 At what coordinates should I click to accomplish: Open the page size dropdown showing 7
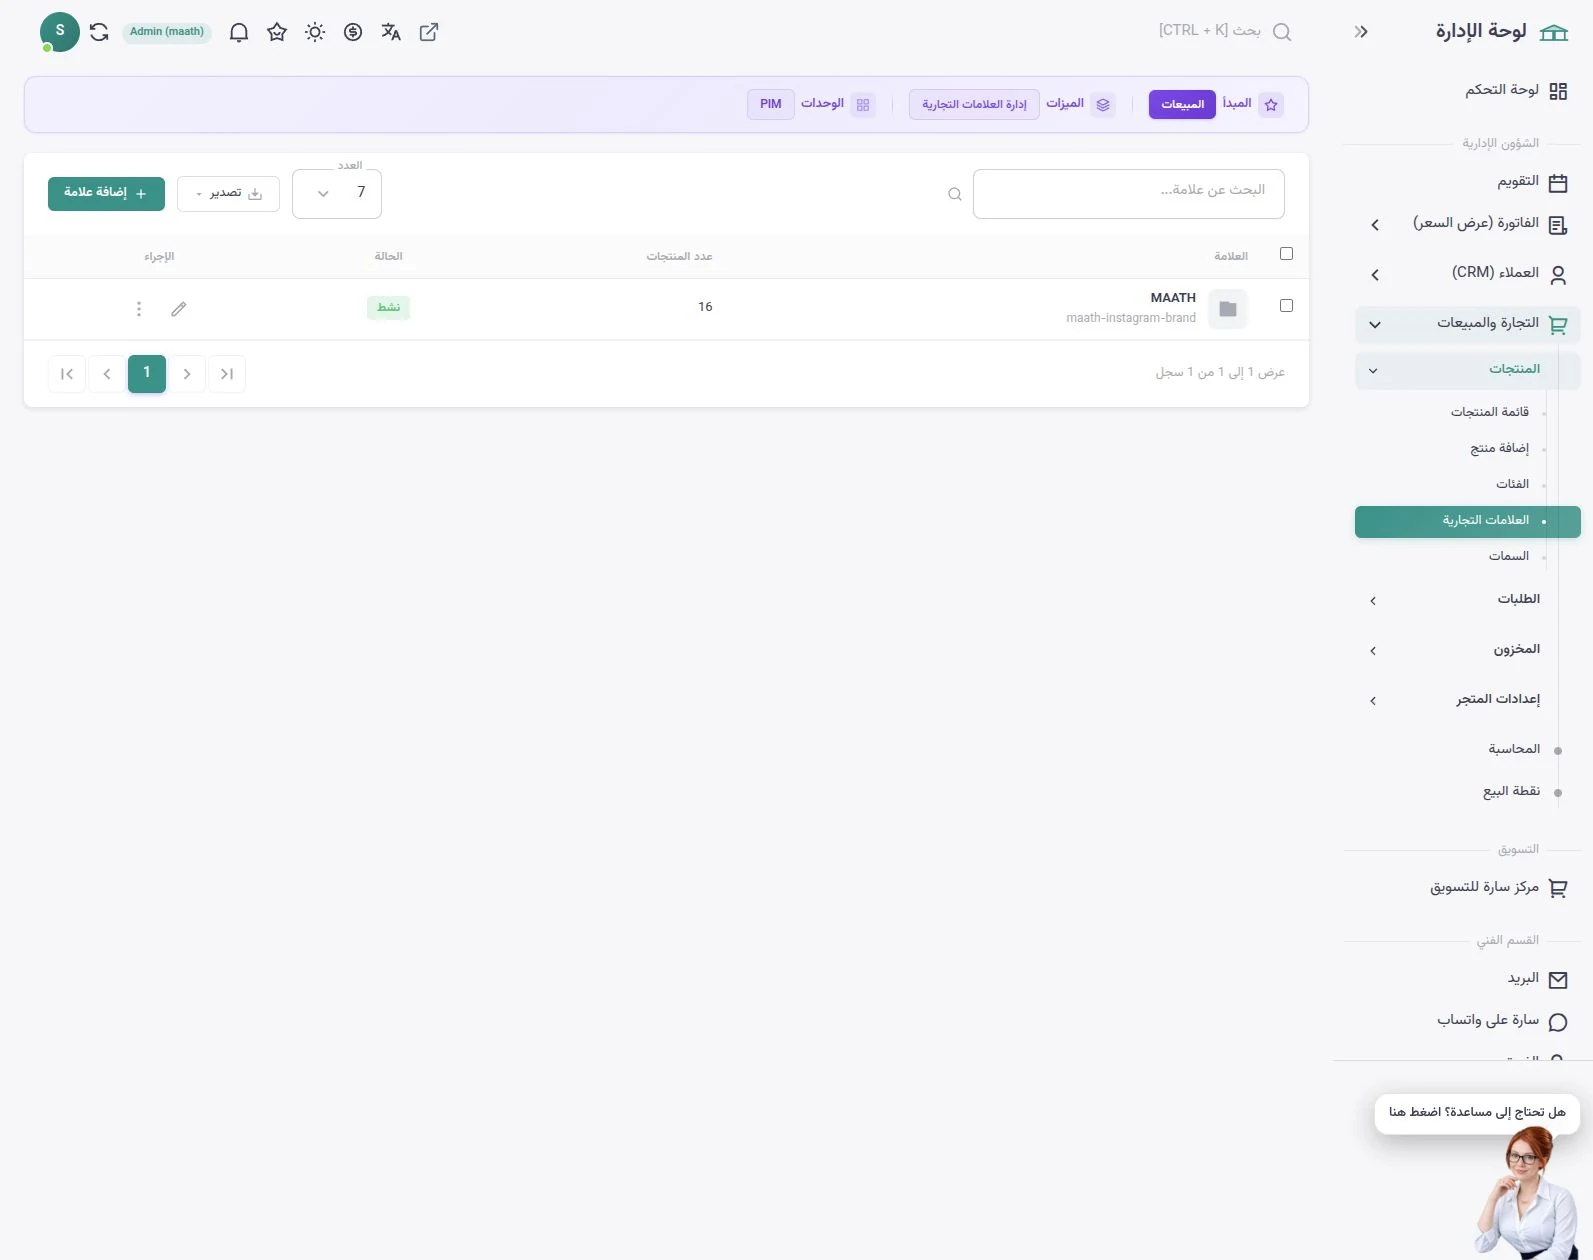click(337, 193)
